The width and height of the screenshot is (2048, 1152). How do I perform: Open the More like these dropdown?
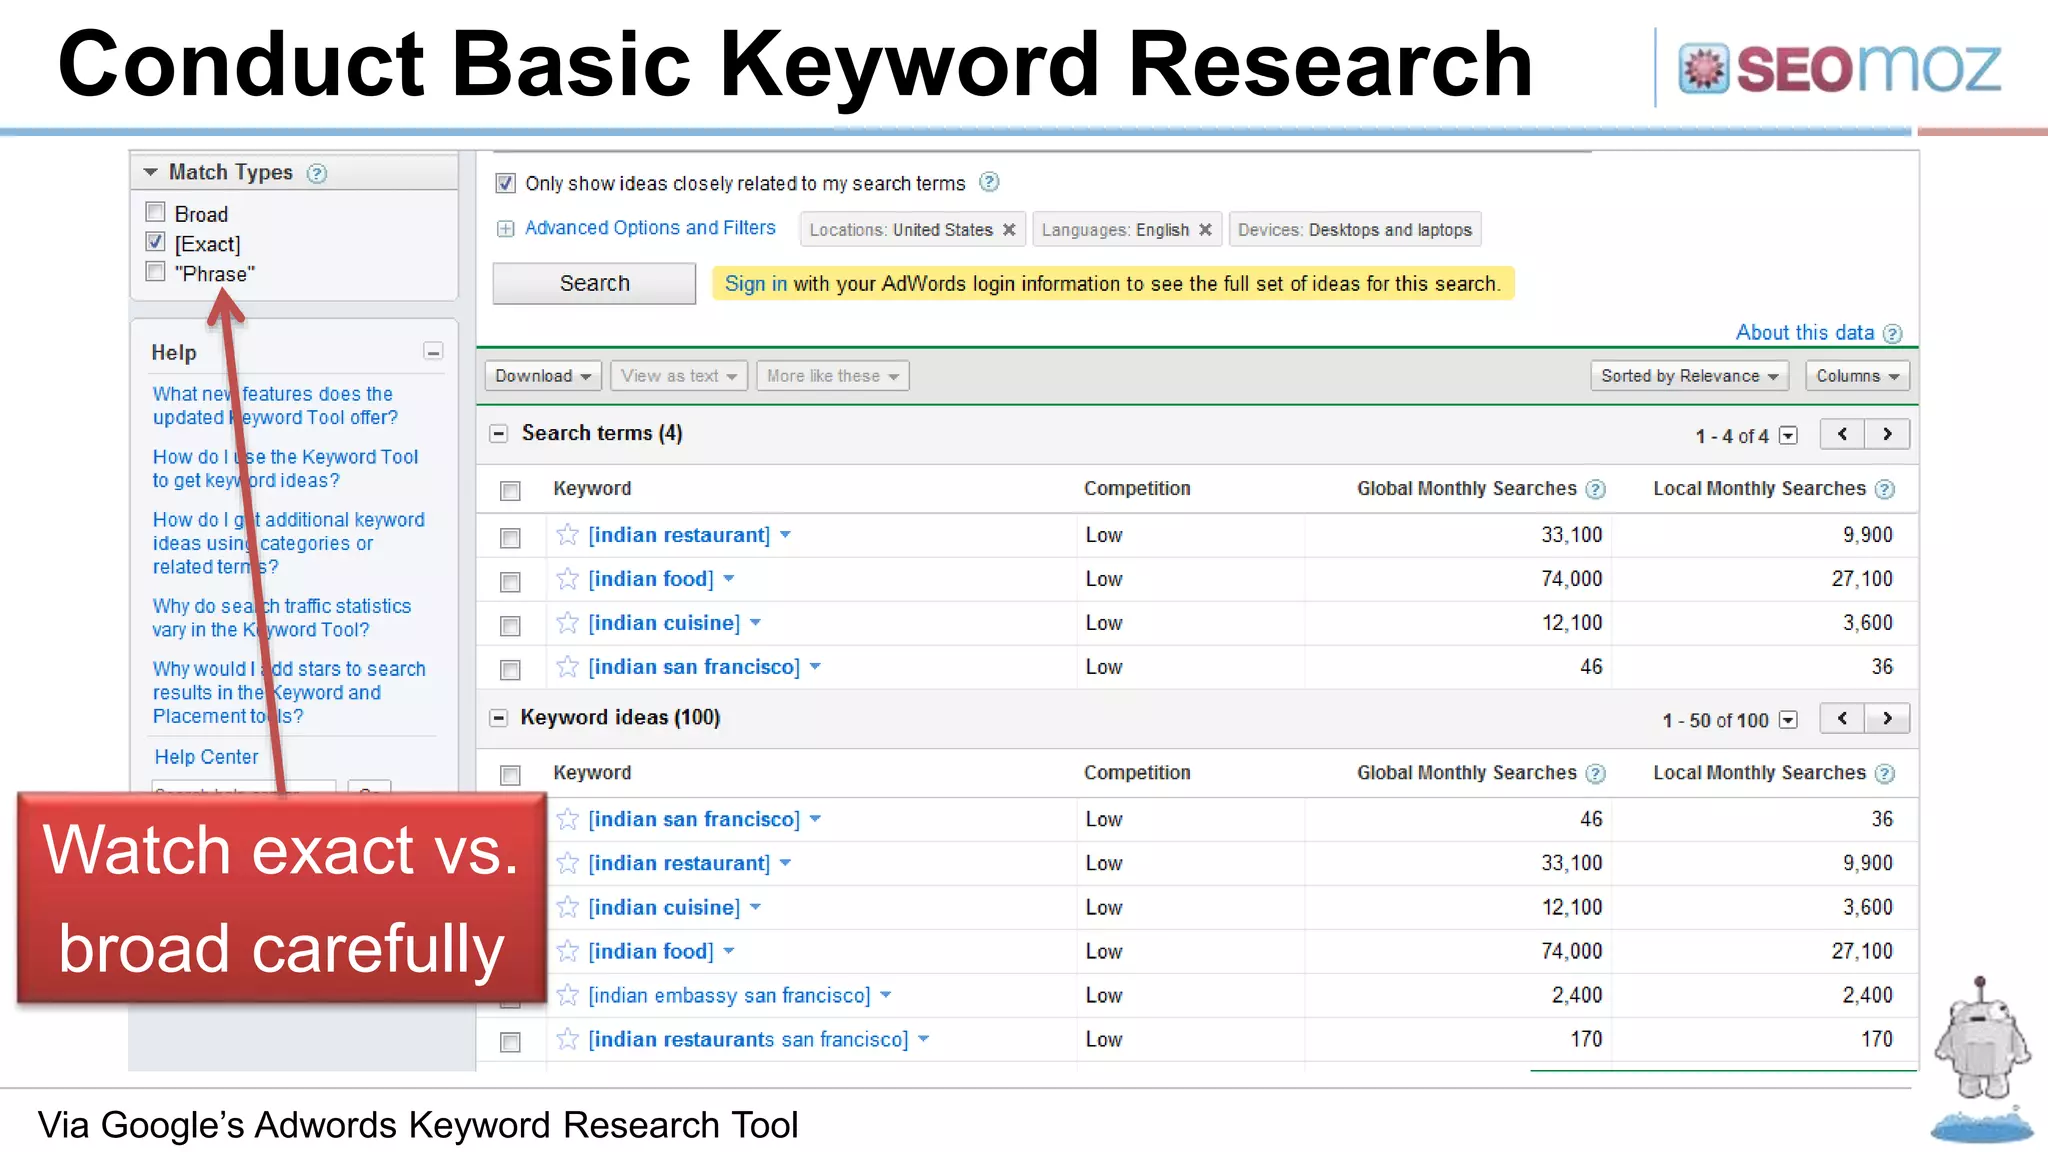pyautogui.click(x=833, y=376)
